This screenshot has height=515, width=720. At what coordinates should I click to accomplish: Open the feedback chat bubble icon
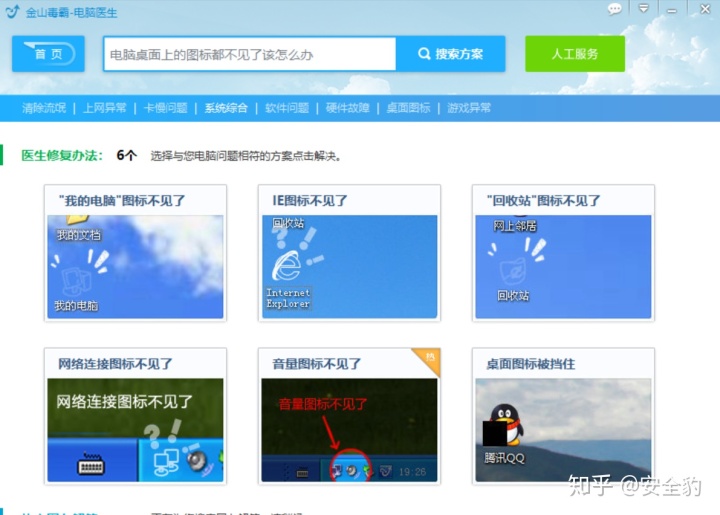pos(614,9)
